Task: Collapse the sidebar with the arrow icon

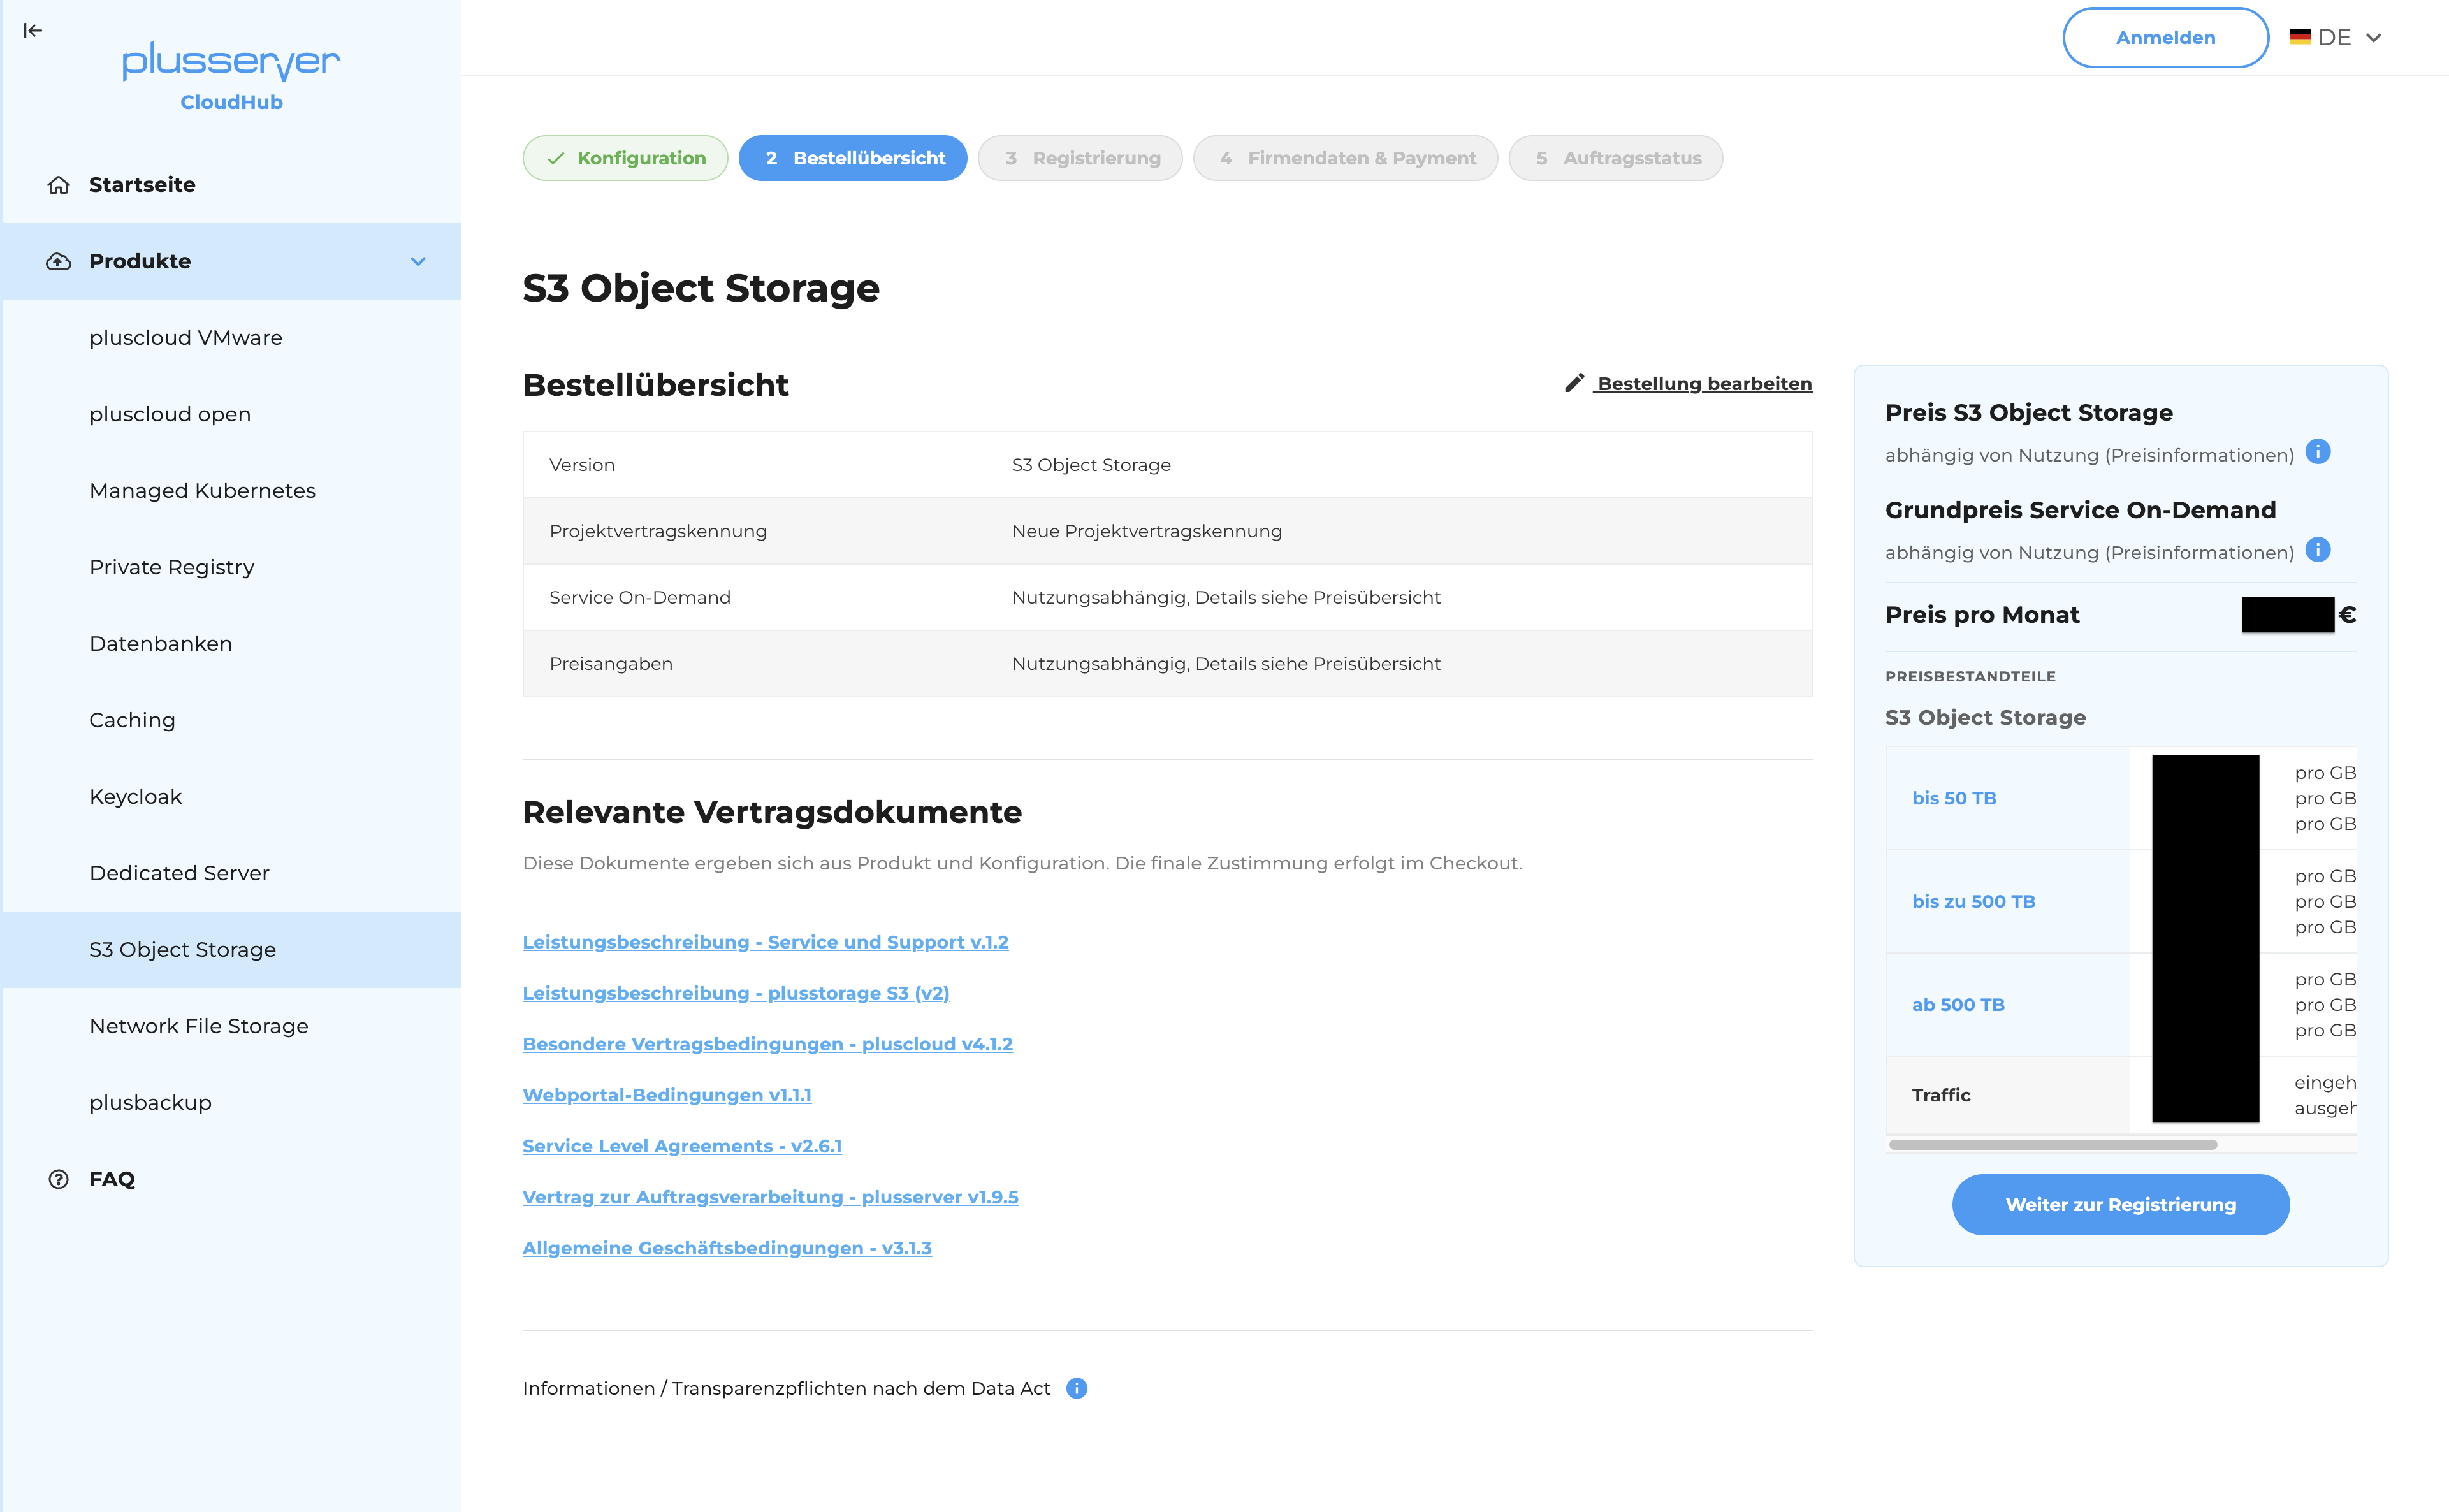Action: pos(33,31)
